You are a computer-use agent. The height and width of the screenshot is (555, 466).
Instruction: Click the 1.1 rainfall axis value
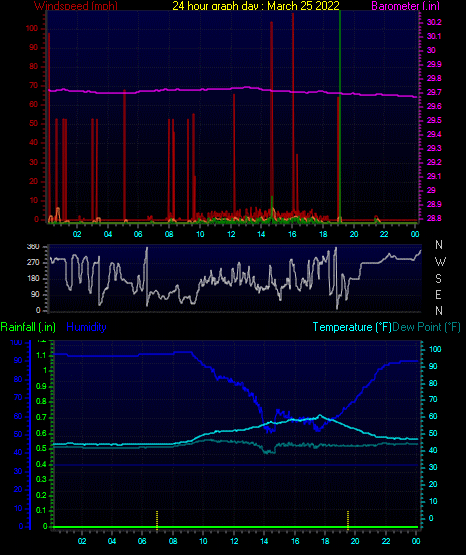click(x=41, y=355)
